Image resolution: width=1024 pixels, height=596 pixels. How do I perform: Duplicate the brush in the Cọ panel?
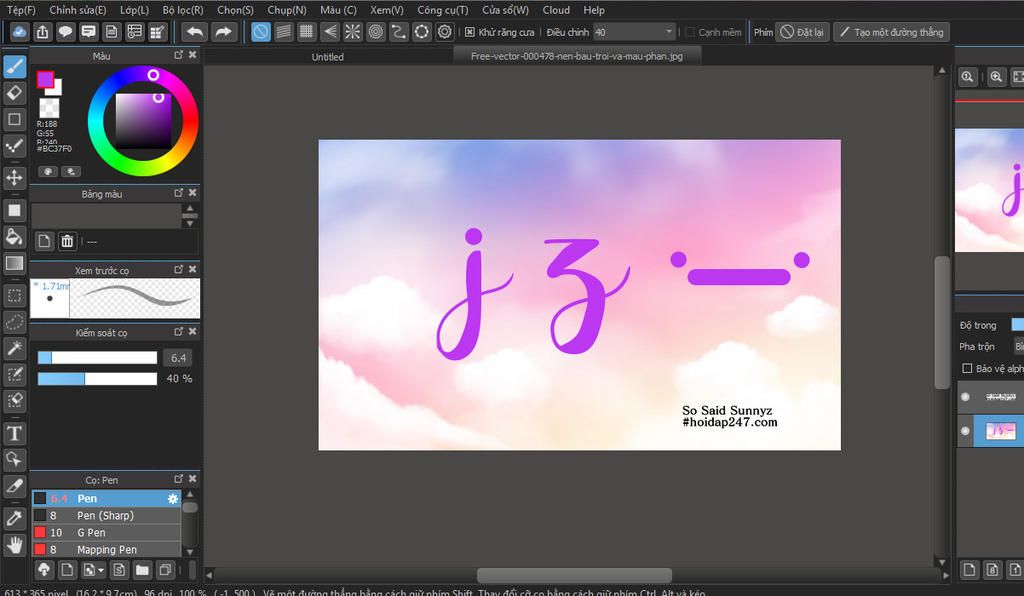(165, 570)
